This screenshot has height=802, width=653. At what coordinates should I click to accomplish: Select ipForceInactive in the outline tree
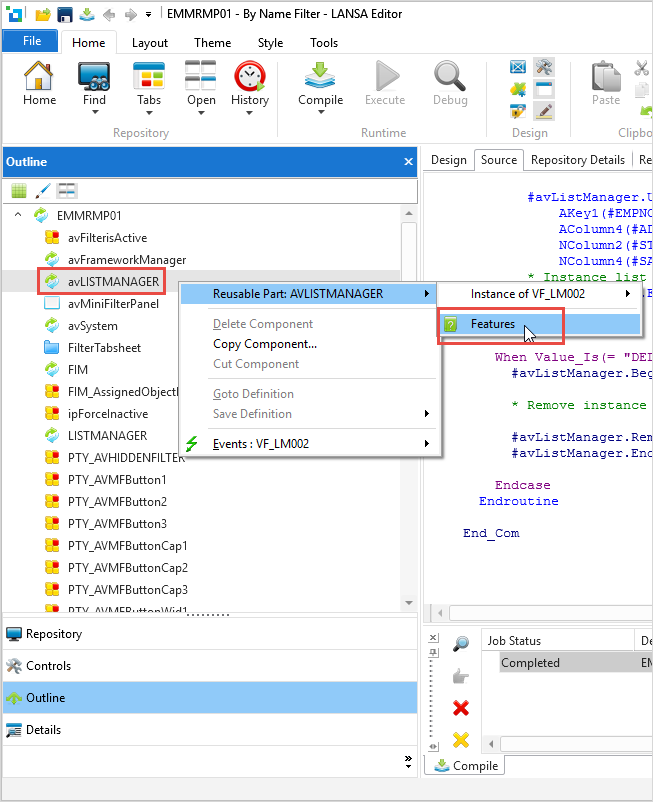click(x=108, y=414)
